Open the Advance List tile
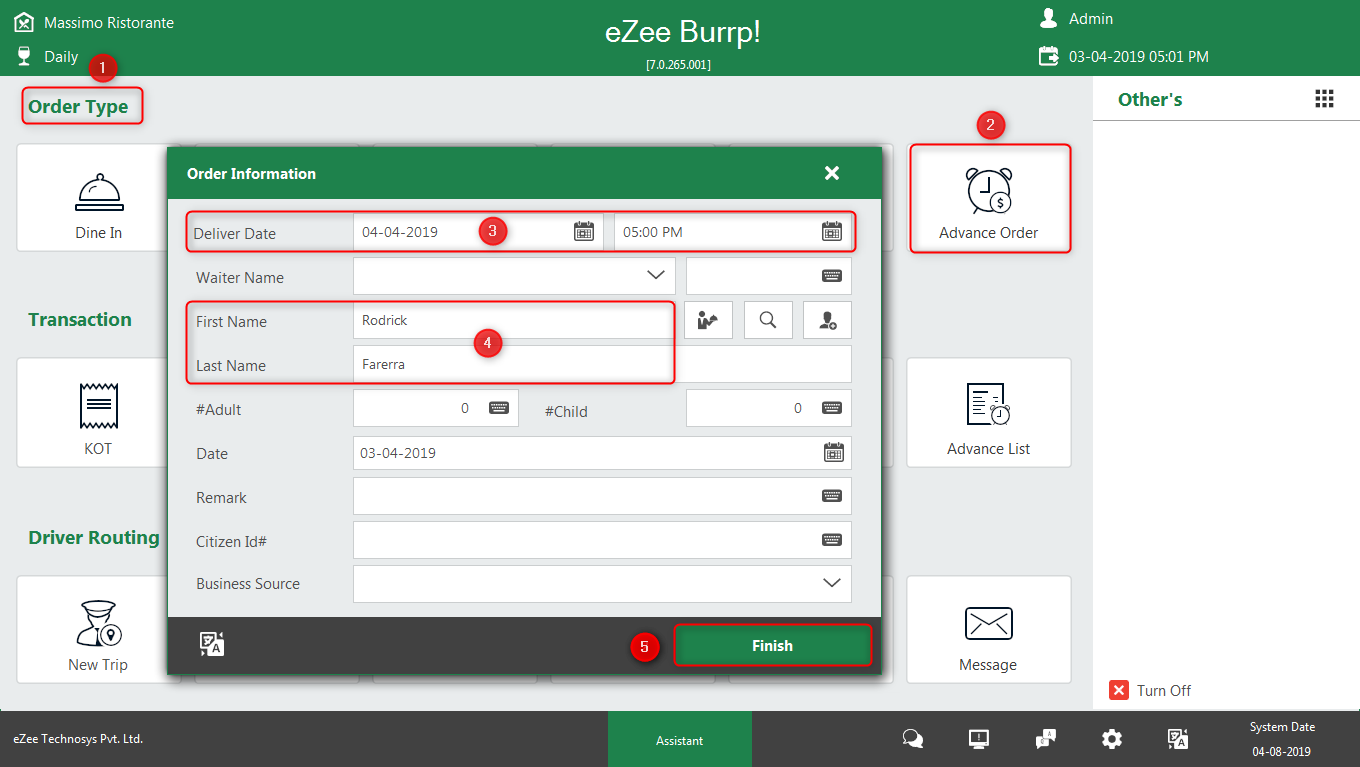 tap(989, 413)
